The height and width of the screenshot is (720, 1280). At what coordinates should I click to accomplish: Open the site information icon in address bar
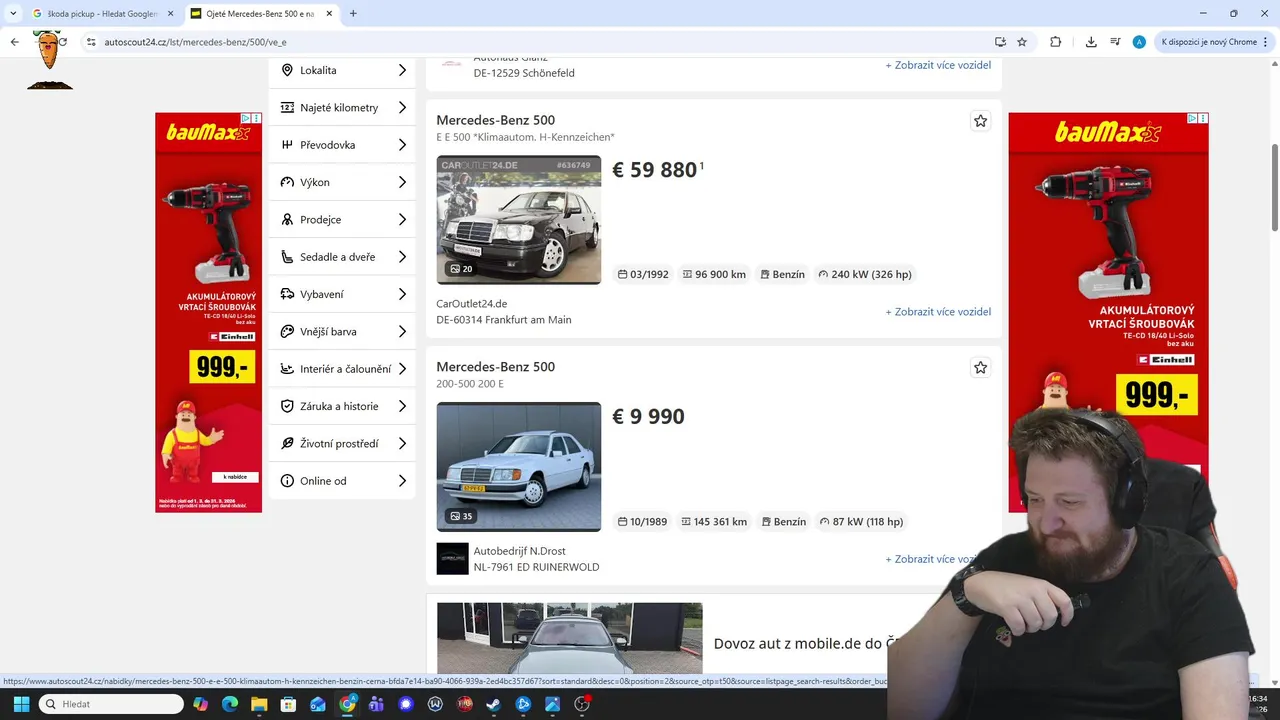click(91, 42)
